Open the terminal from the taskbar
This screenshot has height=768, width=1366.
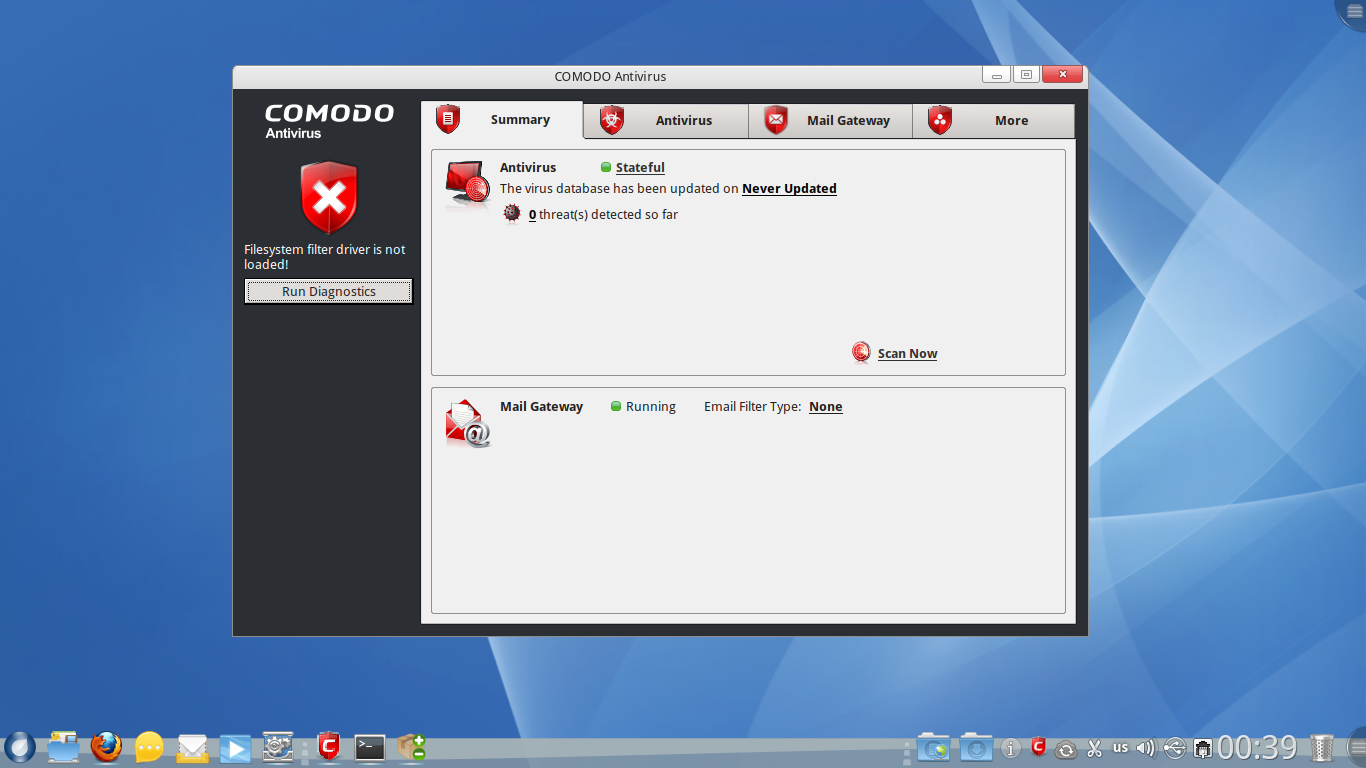(x=370, y=747)
